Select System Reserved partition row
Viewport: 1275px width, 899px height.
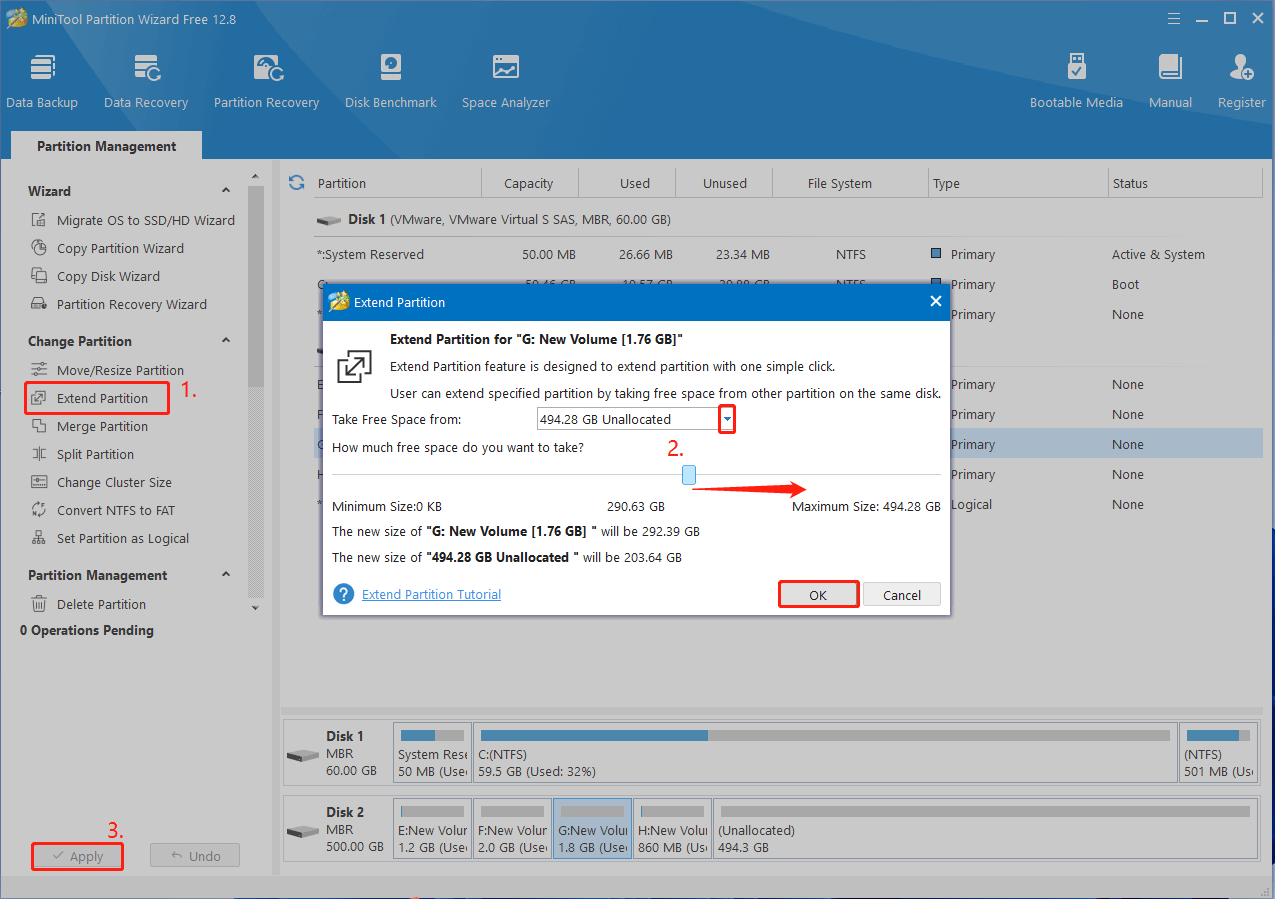(x=789, y=254)
